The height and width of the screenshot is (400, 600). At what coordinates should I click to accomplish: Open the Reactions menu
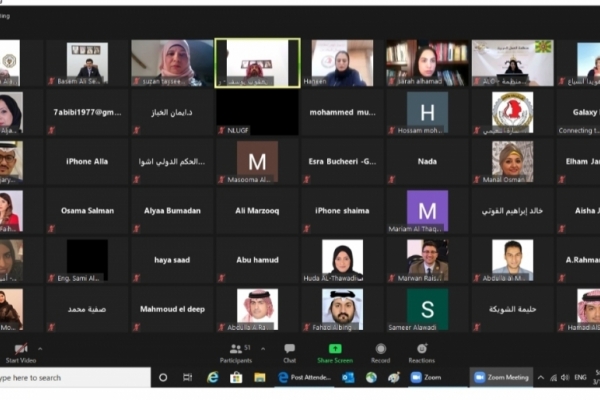(x=422, y=353)
